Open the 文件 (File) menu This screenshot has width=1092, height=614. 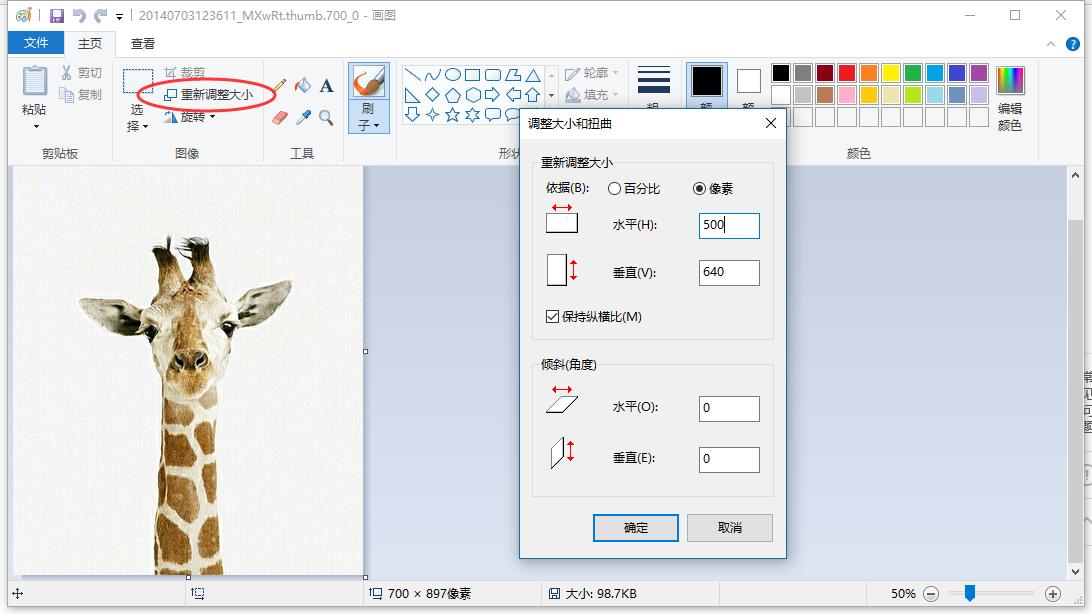coord(36,43)
